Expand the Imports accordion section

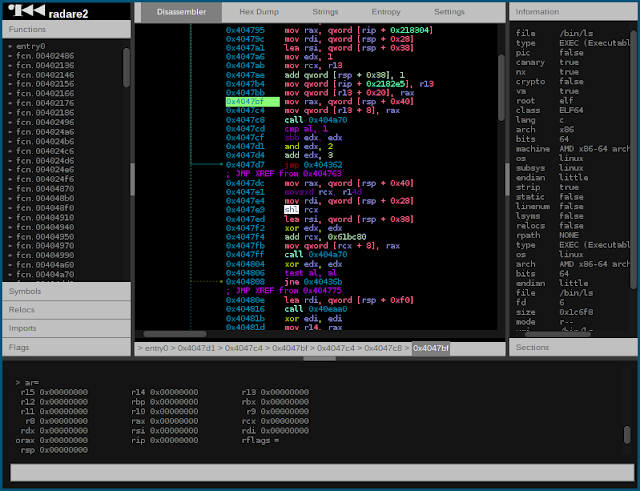pyautogui.click(x=67, y=328)
